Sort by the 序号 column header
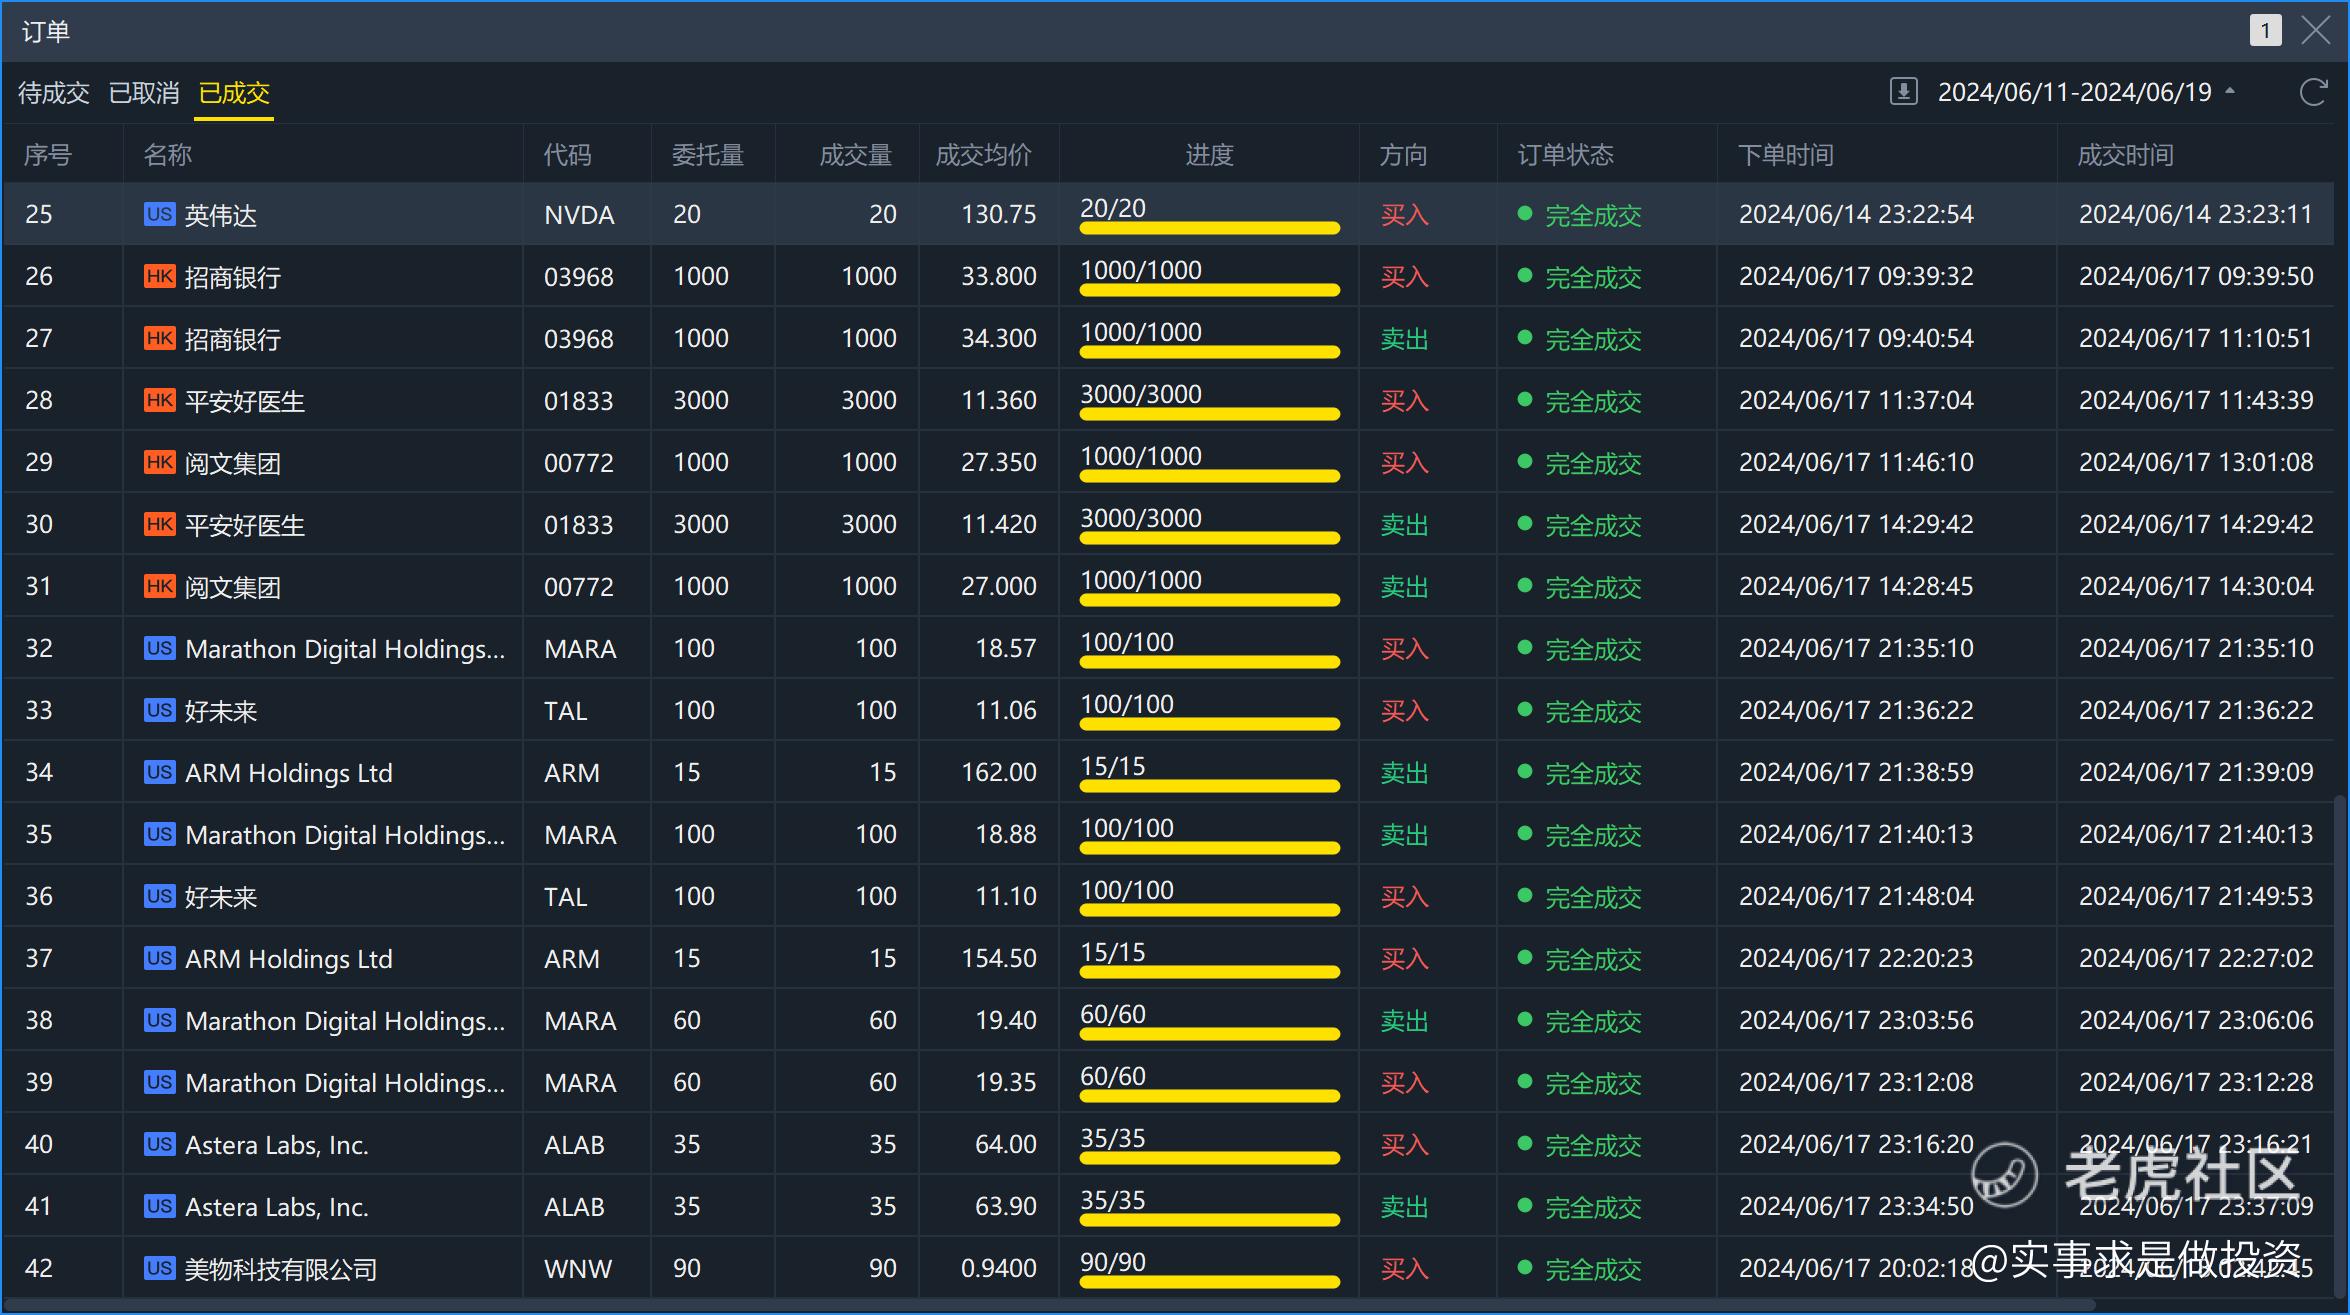This screenshot has width=2350, height=1315. coord(48,155)
